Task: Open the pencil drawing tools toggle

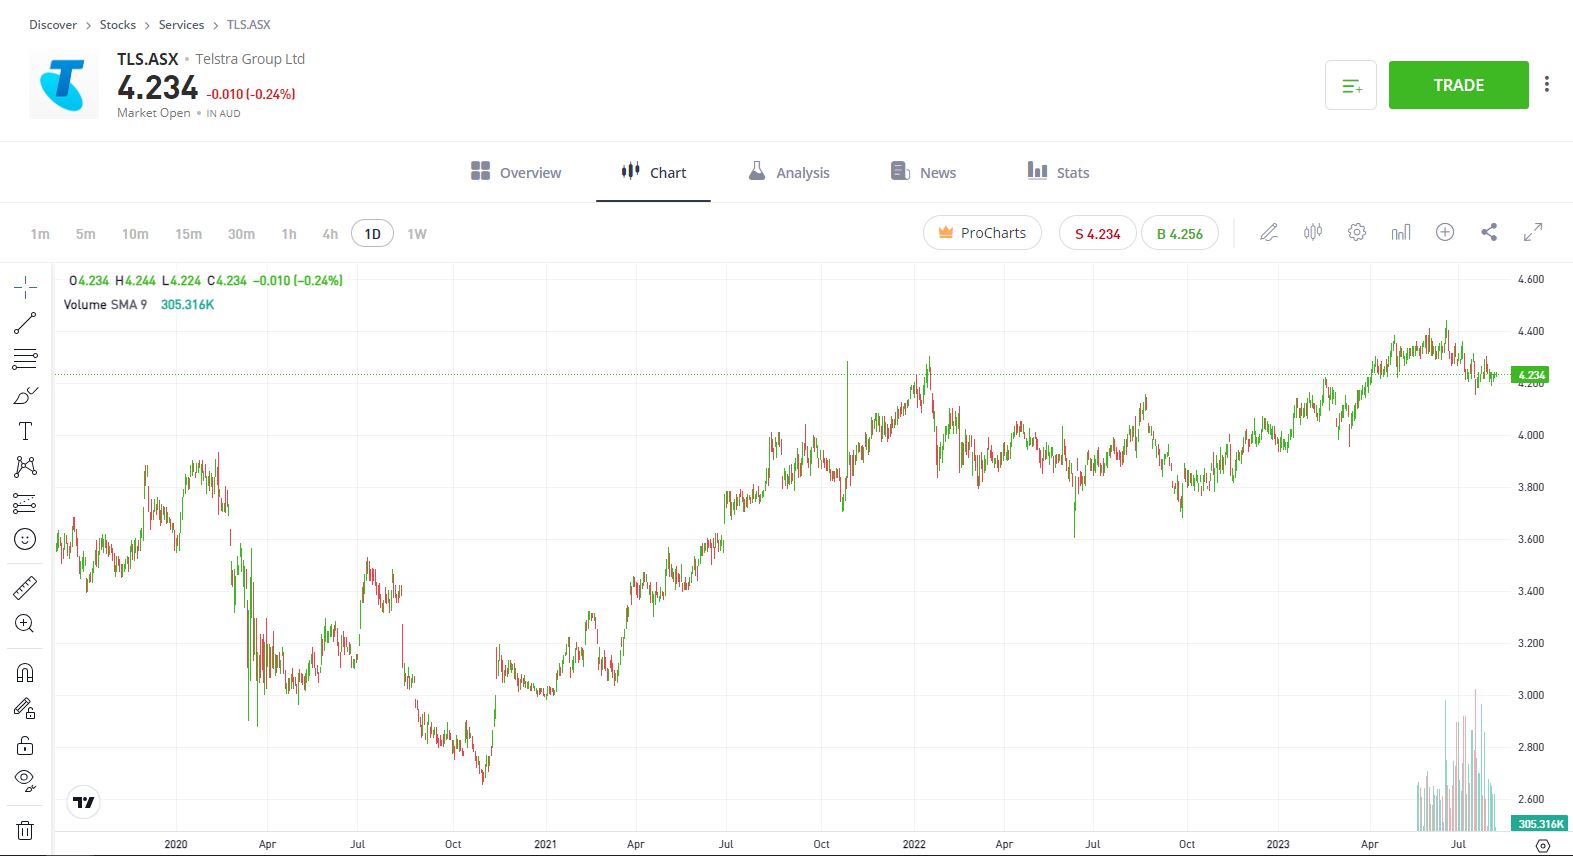Action: point(1269,233)
